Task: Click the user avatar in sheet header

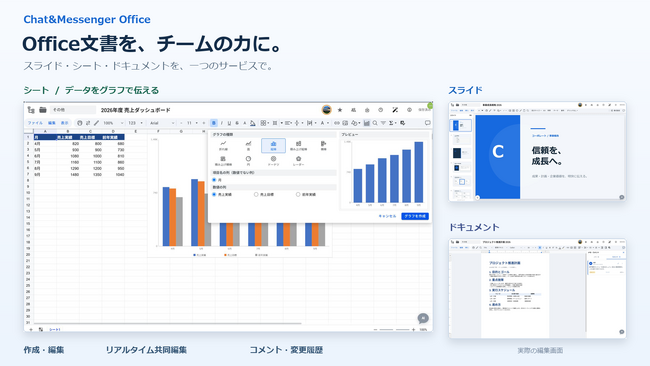Action: coord(327,110)
